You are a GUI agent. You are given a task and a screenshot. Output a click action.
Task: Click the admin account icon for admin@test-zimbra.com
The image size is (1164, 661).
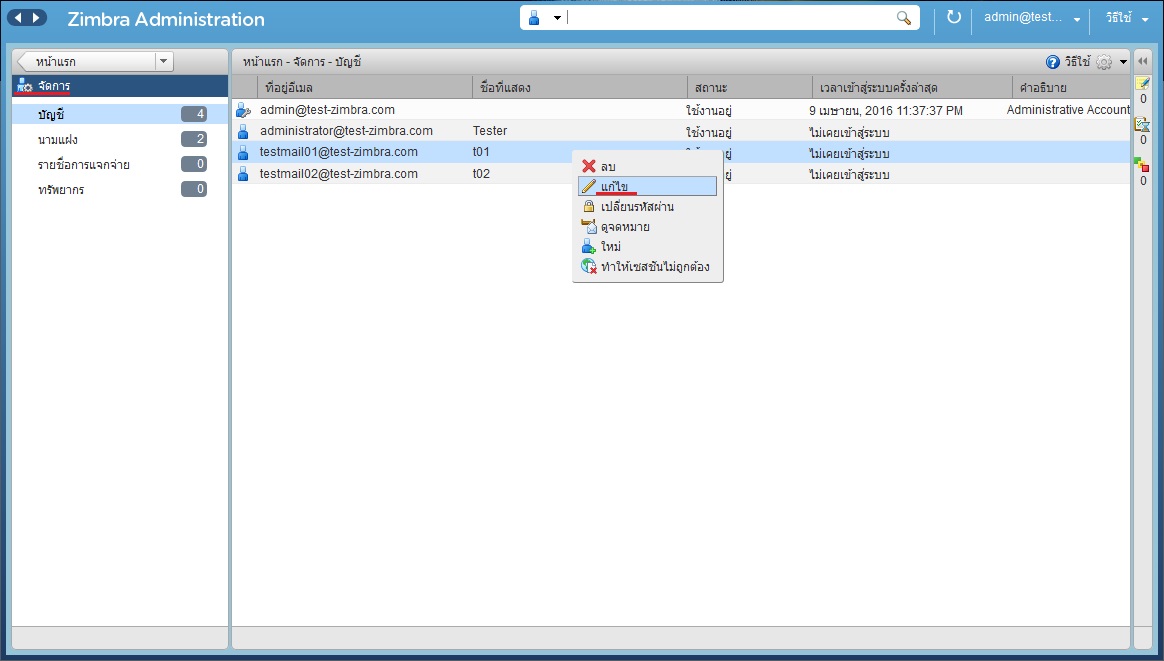tap(243, 111)
